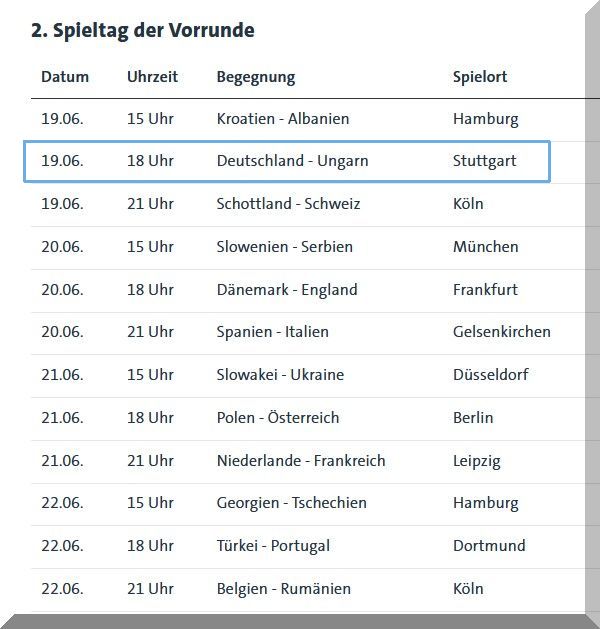Viewport: 600px width, 629px height.
Task: Click the Niederlande - Frankreich match
Action: [301, 461]
